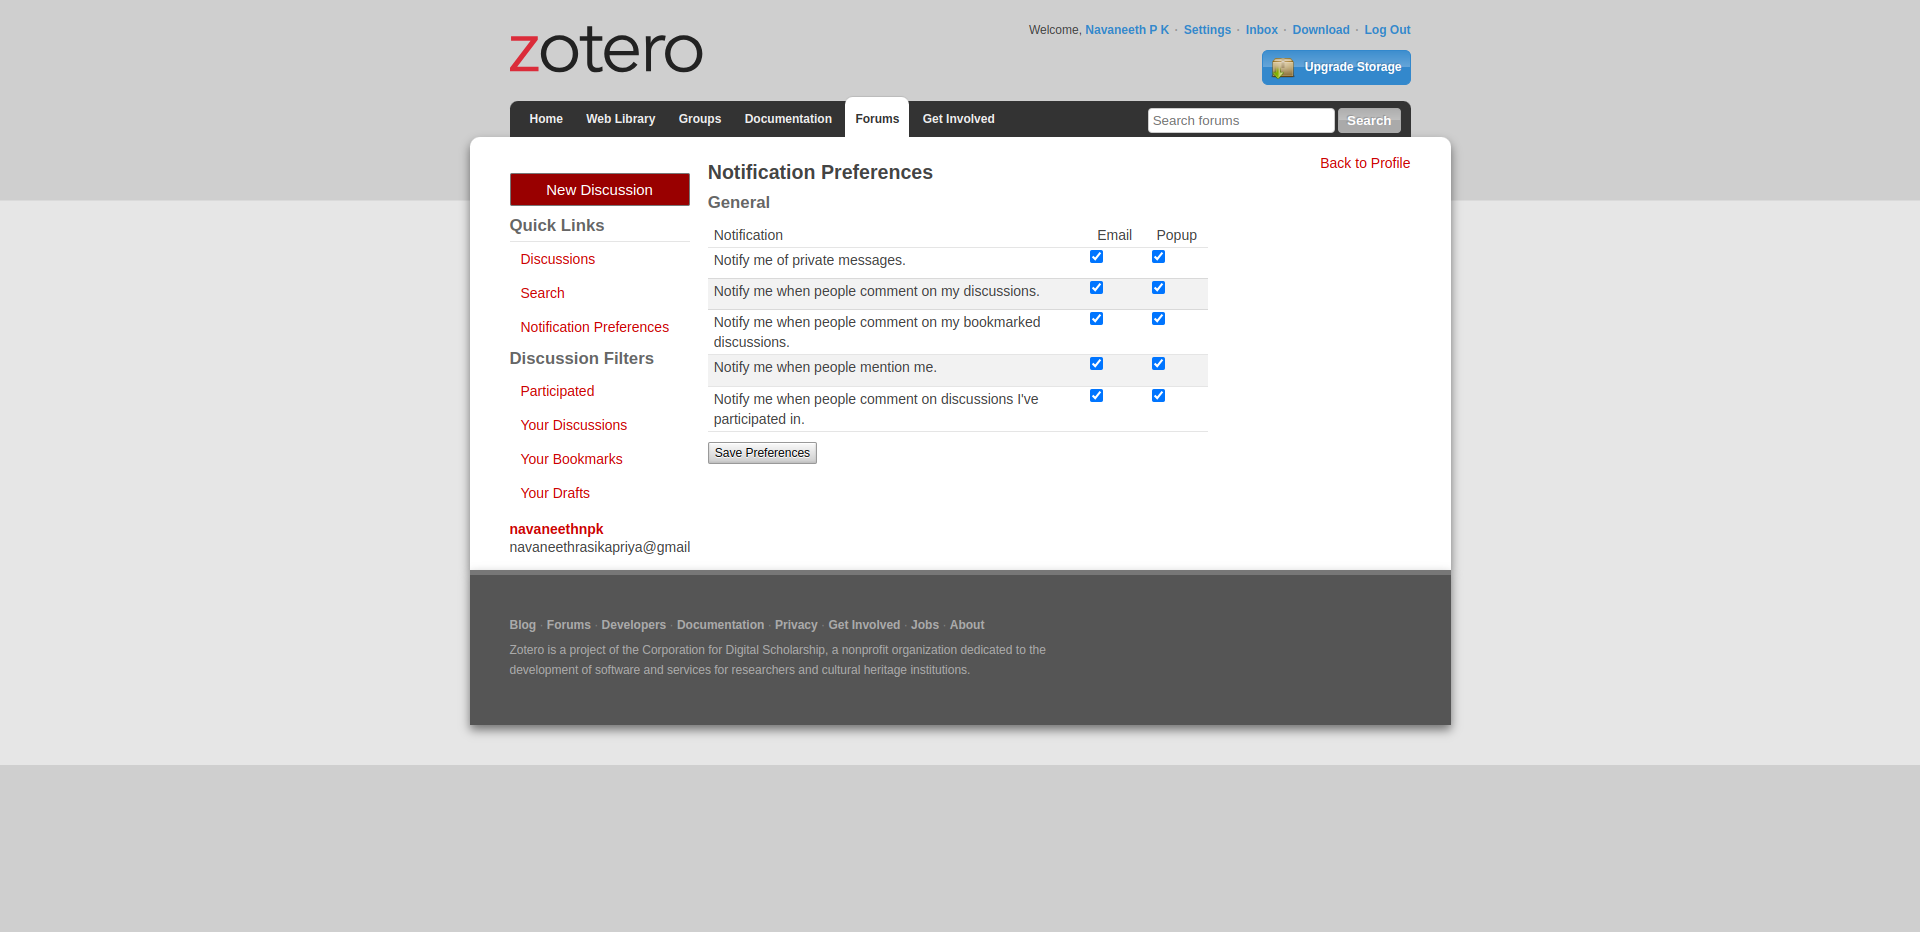Image resolution: width=1920 pixels, height=932 pixels.
Task: Toggle Email for comments on my discussions
Action: pyautogui.click(x=1097, y=288)
